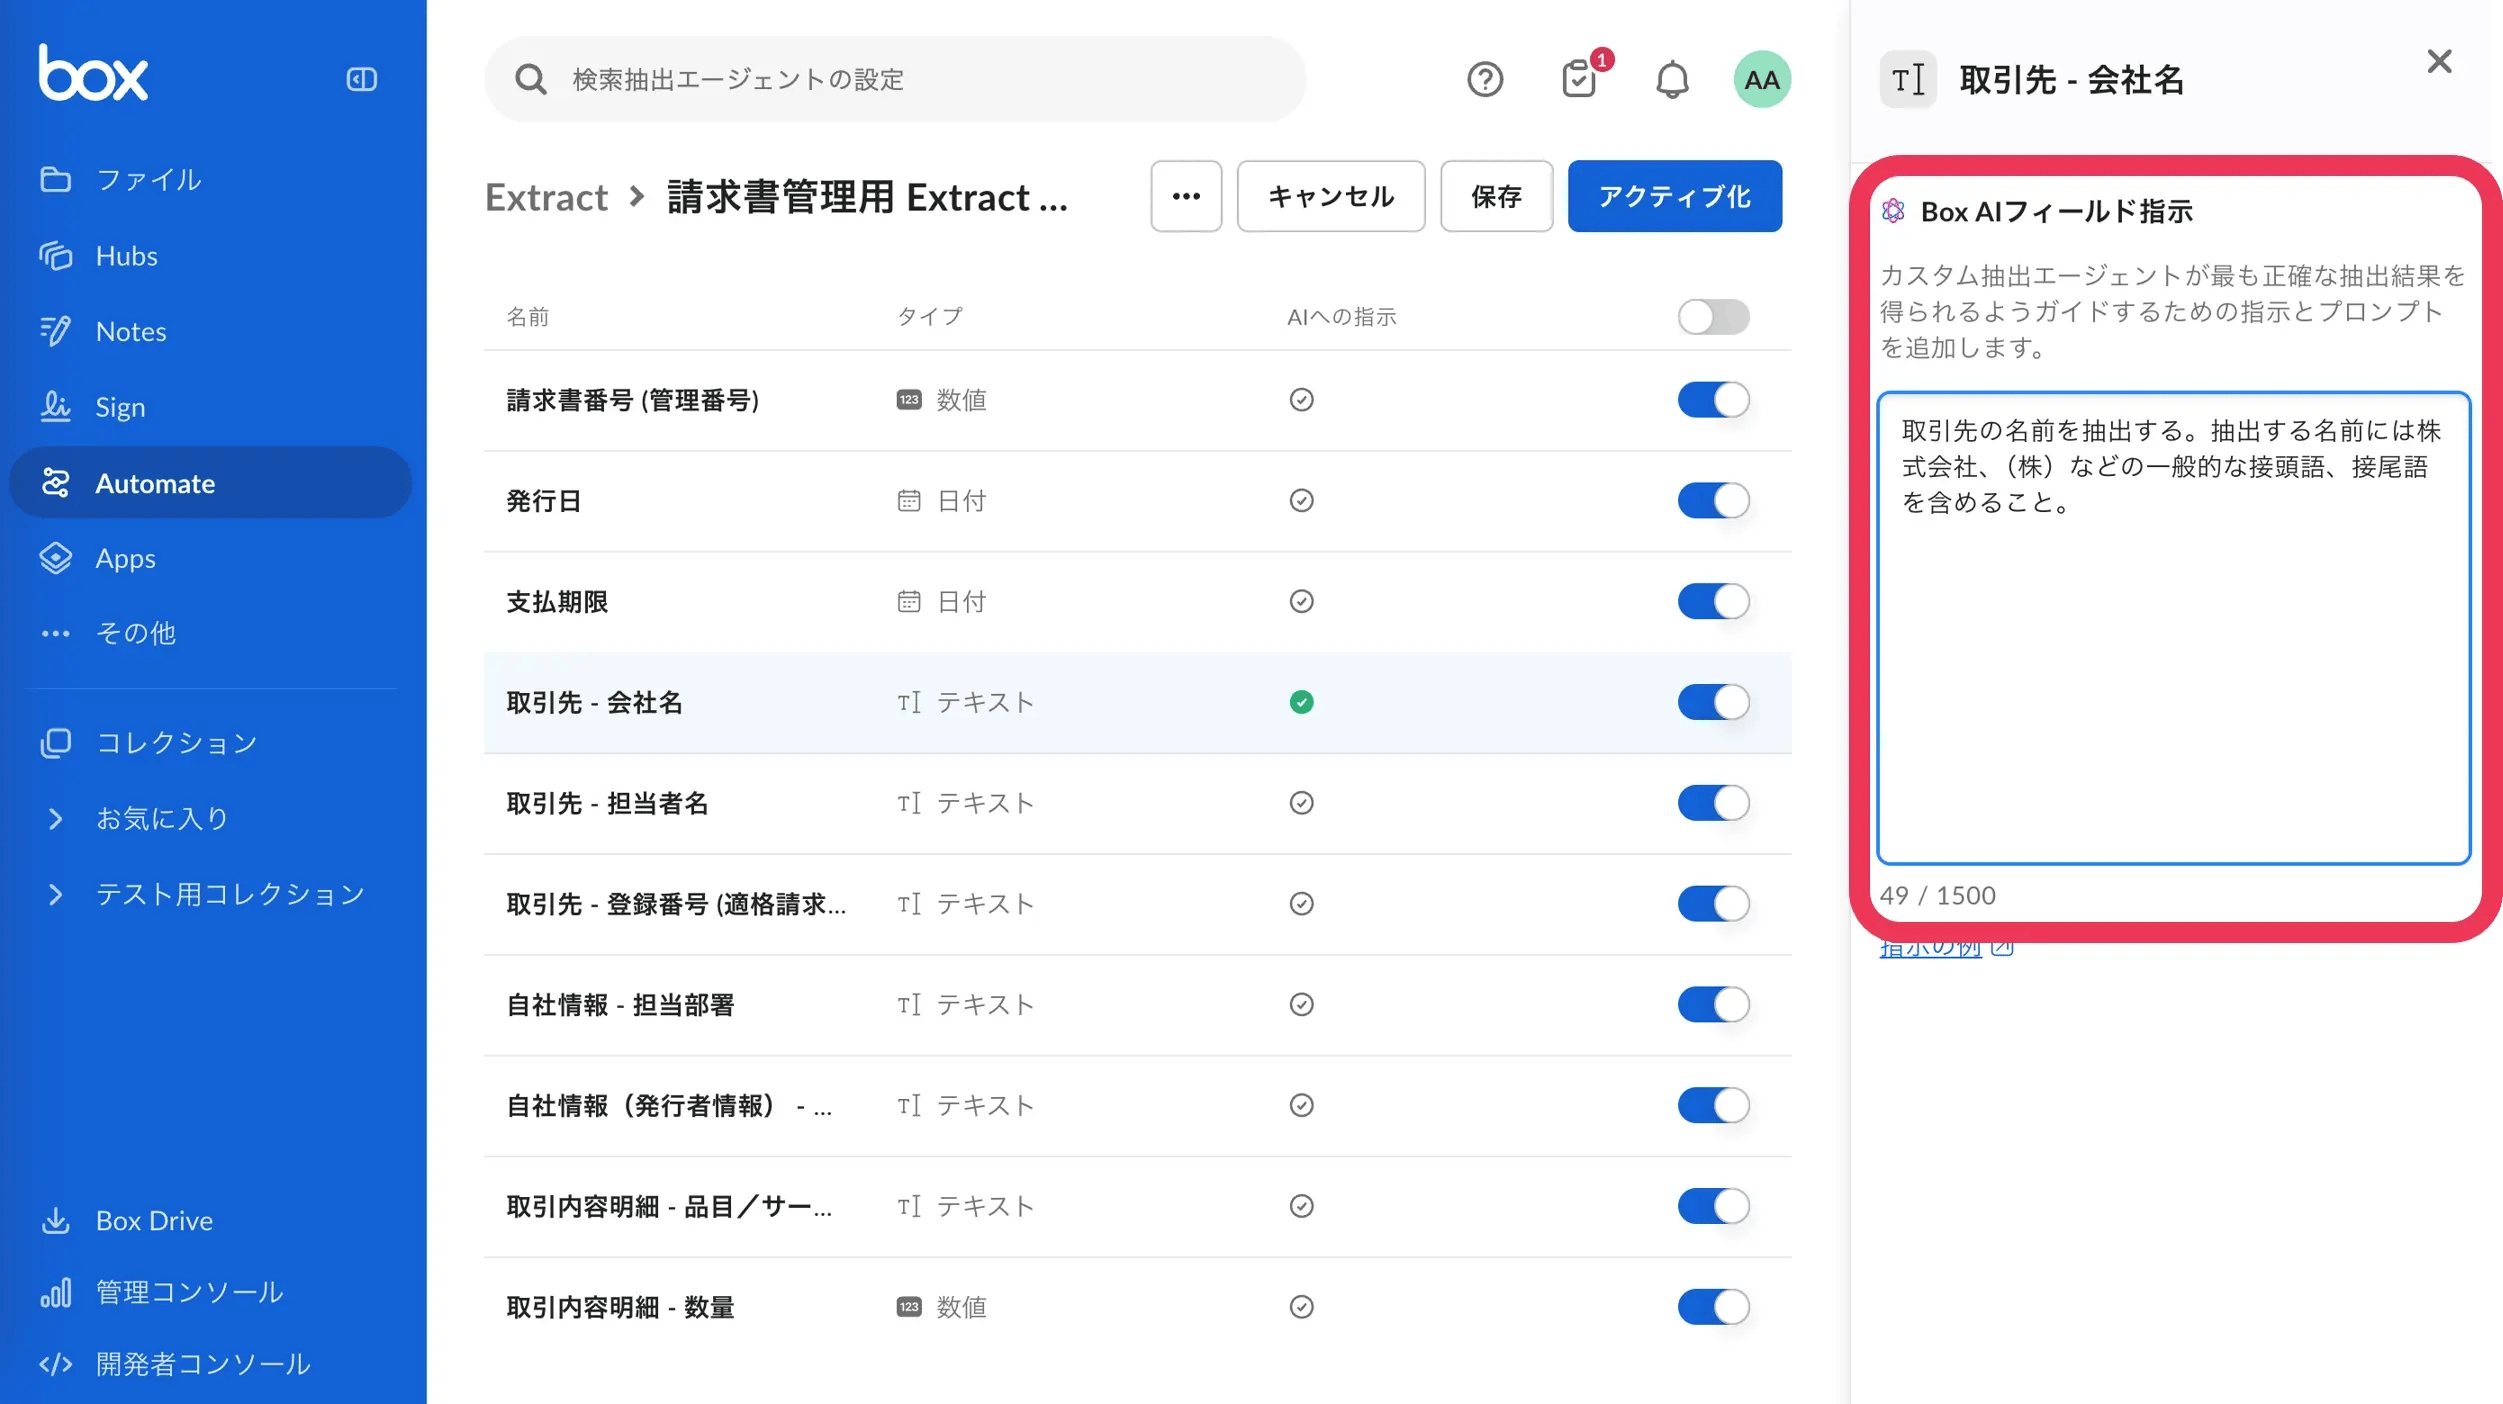The image size is (2503, 1404).
Task: Open the notifications bell
Action: 1673,79
